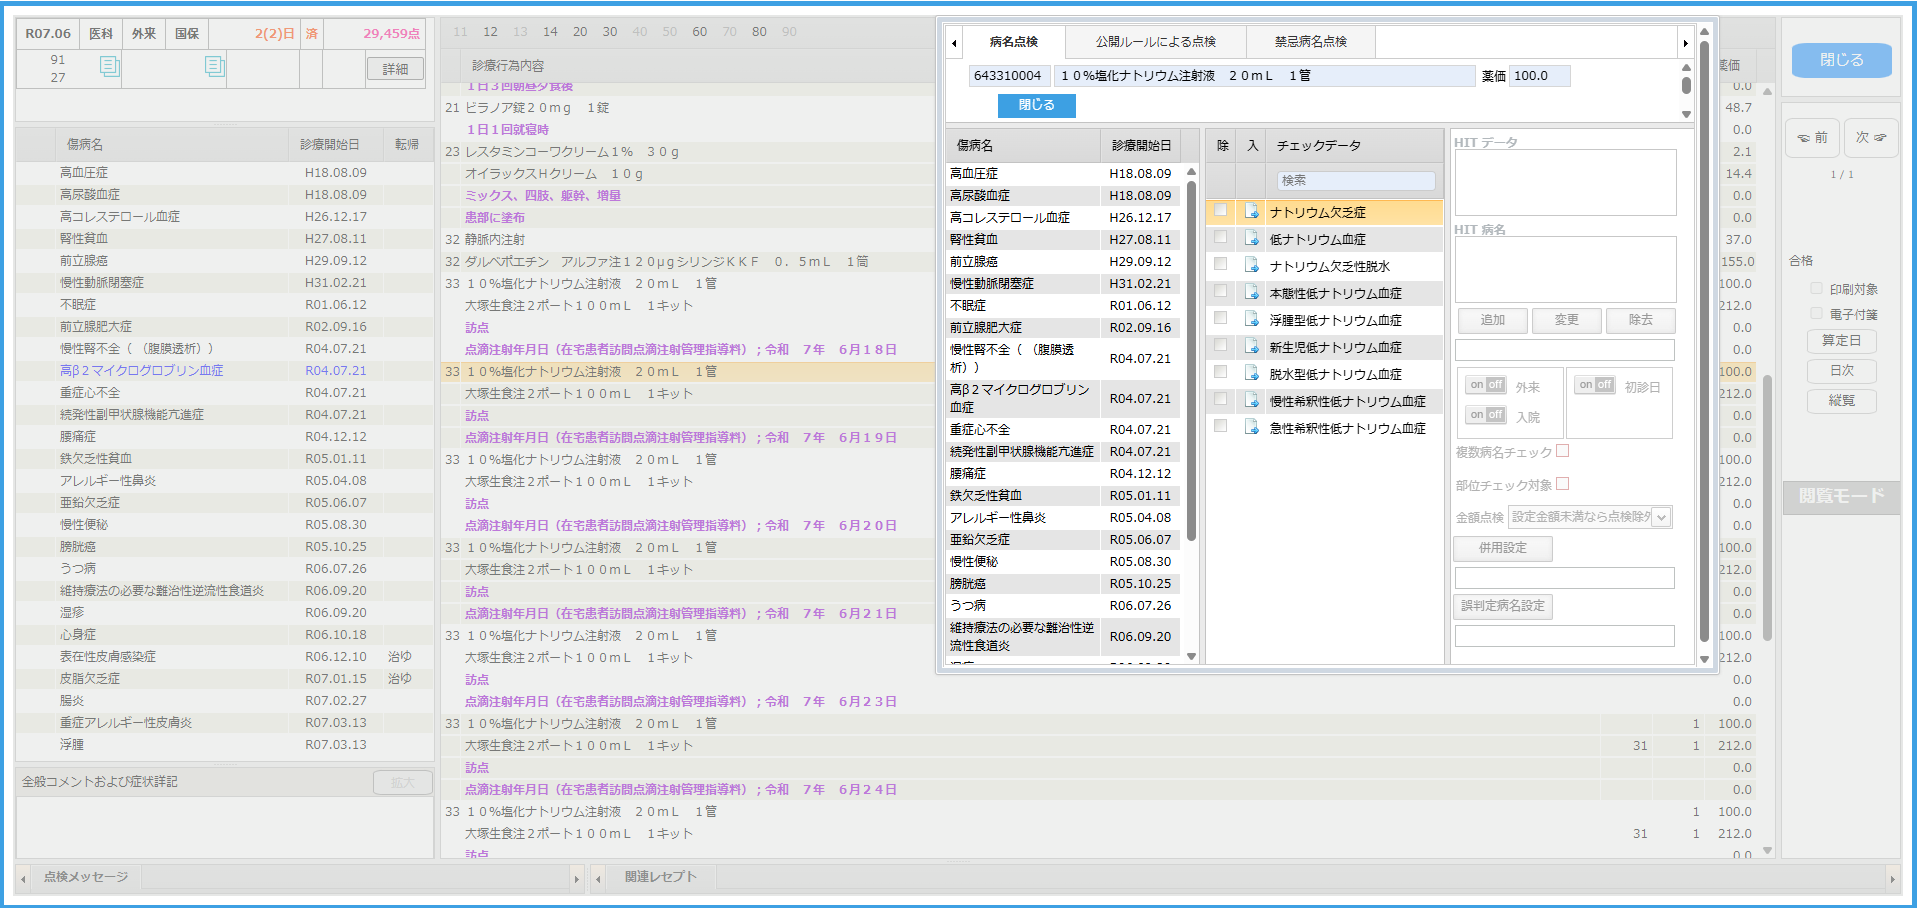Click right arrow of 点検メッセージ bar

pos(576,879)
